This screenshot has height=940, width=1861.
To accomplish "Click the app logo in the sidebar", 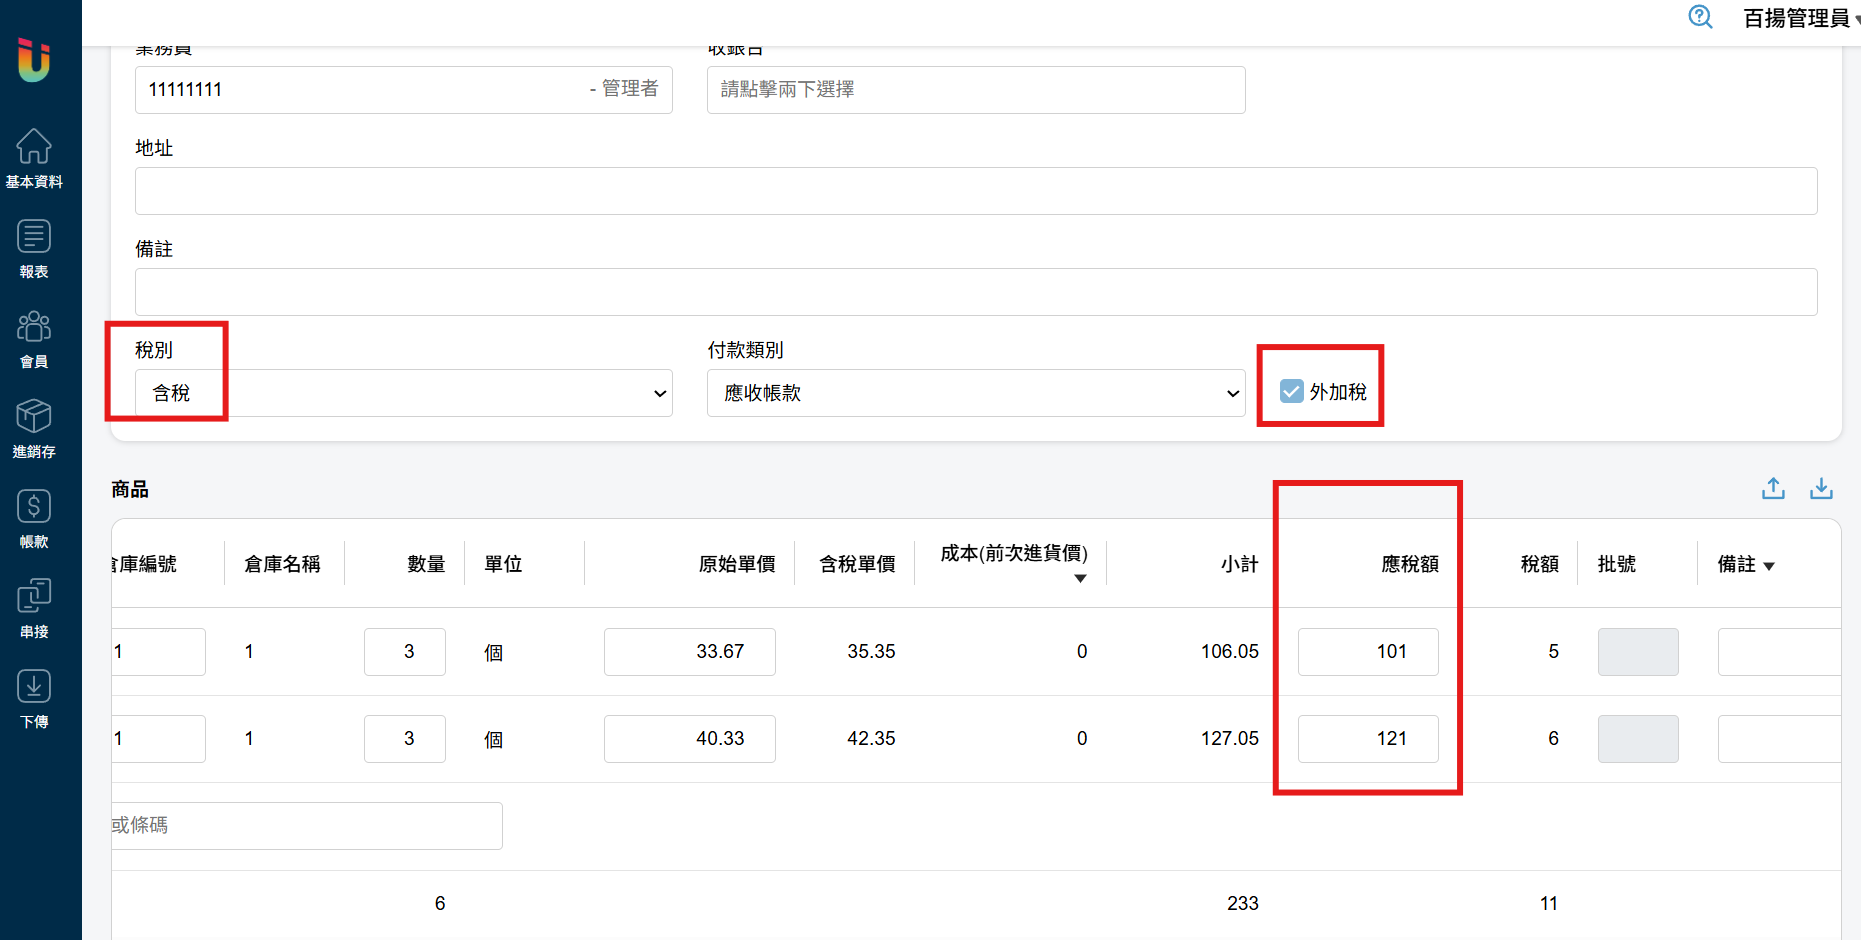I will (x=34, y=60).
